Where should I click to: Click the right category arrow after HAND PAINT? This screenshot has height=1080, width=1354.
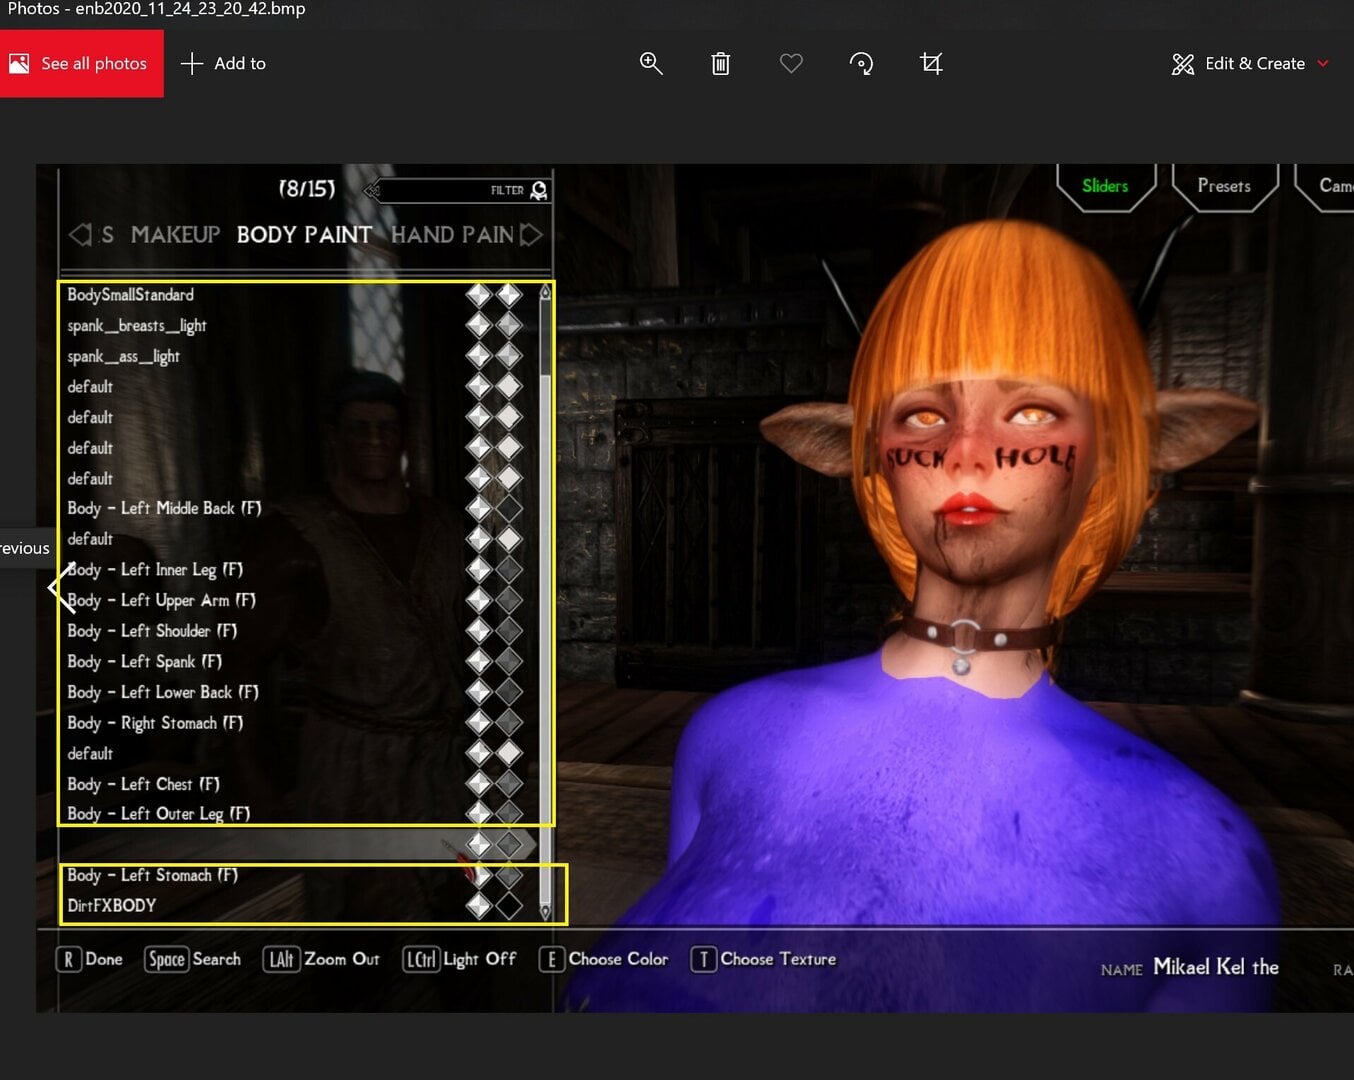tap(532, 235)
